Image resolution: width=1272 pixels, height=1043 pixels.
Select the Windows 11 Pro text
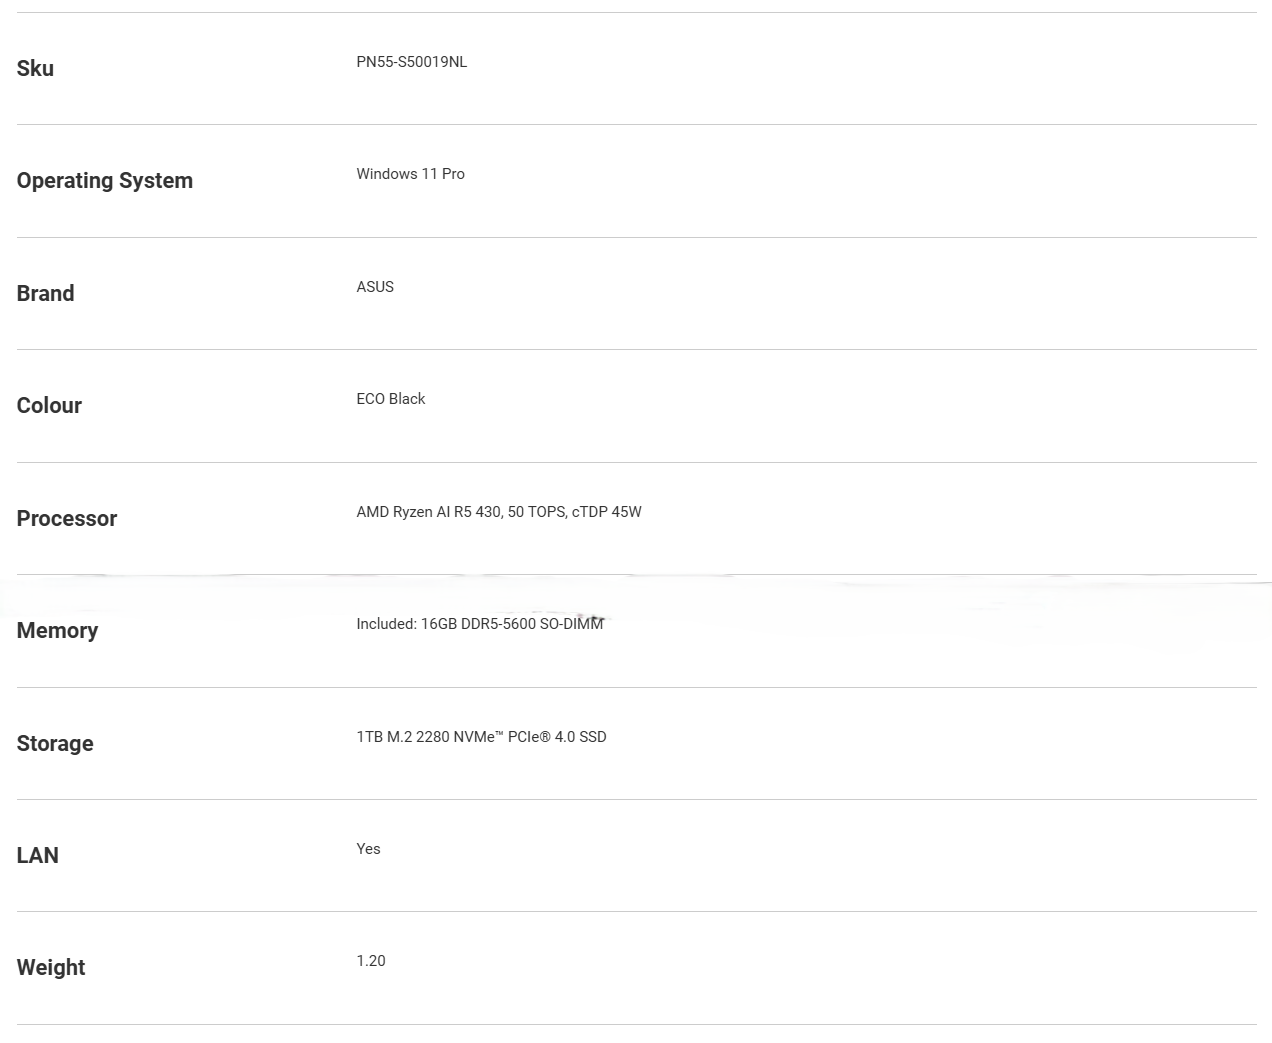410,174
